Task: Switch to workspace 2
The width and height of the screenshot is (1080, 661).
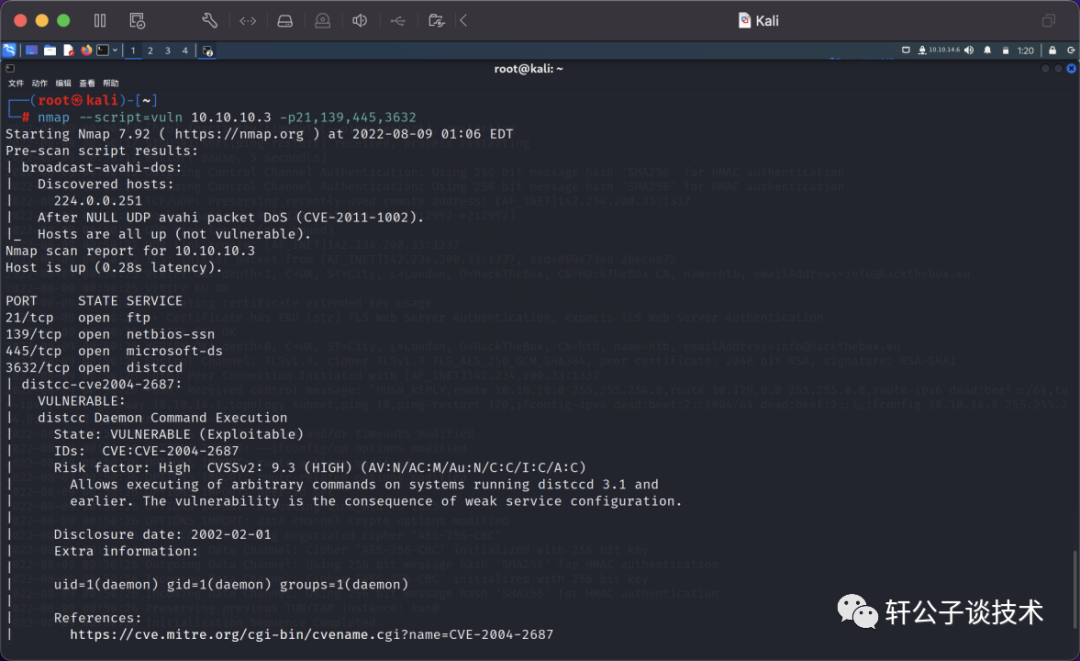Action: point(150,50)
